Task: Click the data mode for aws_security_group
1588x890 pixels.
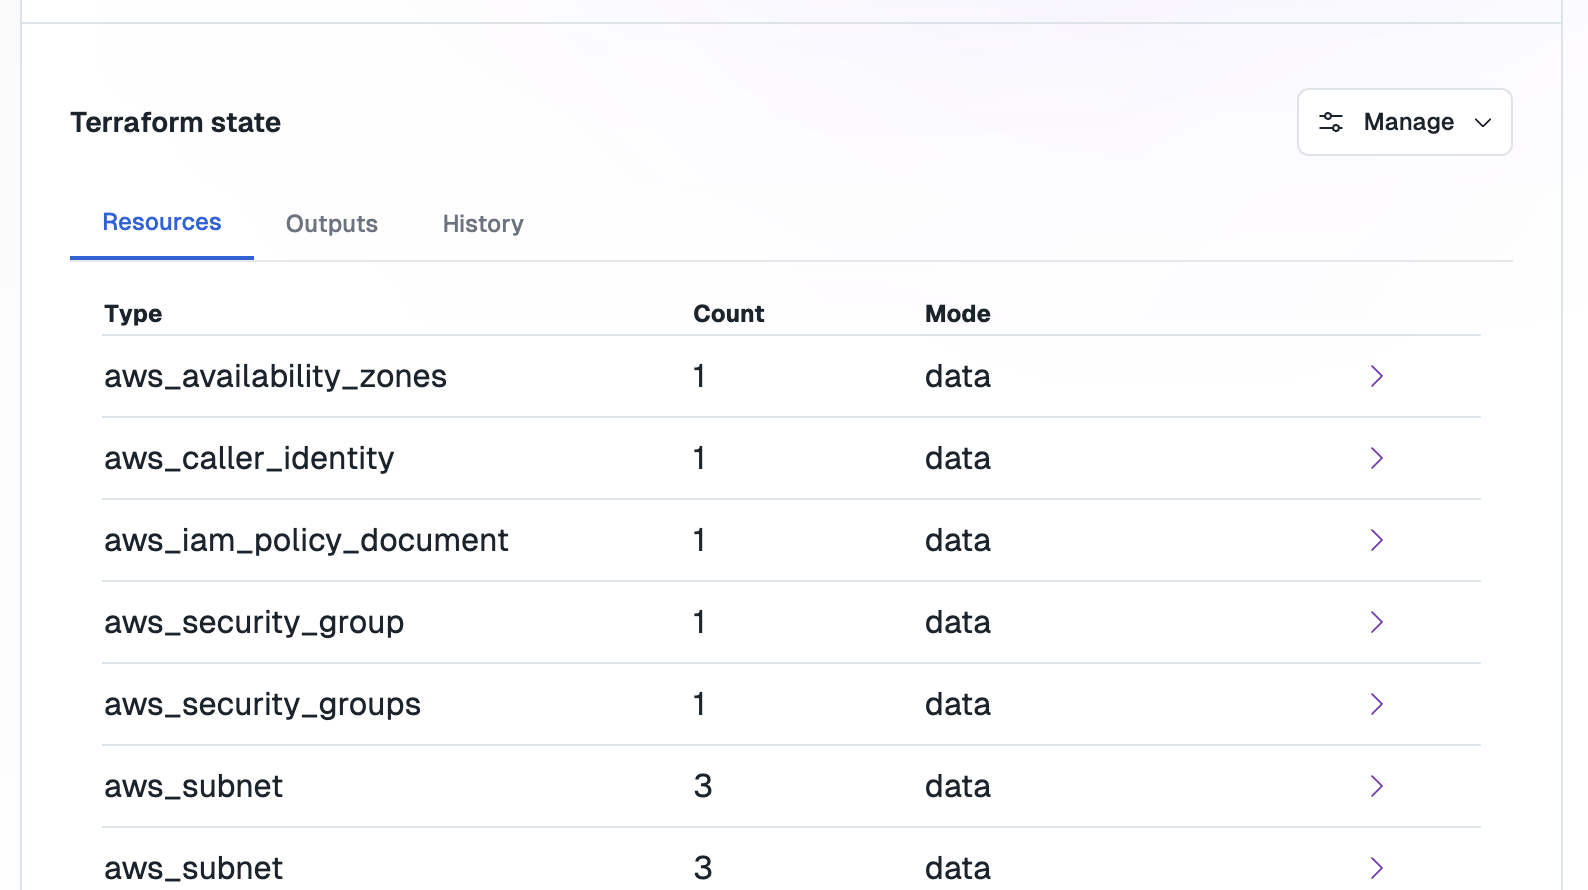Action: (x=958, y=622)
